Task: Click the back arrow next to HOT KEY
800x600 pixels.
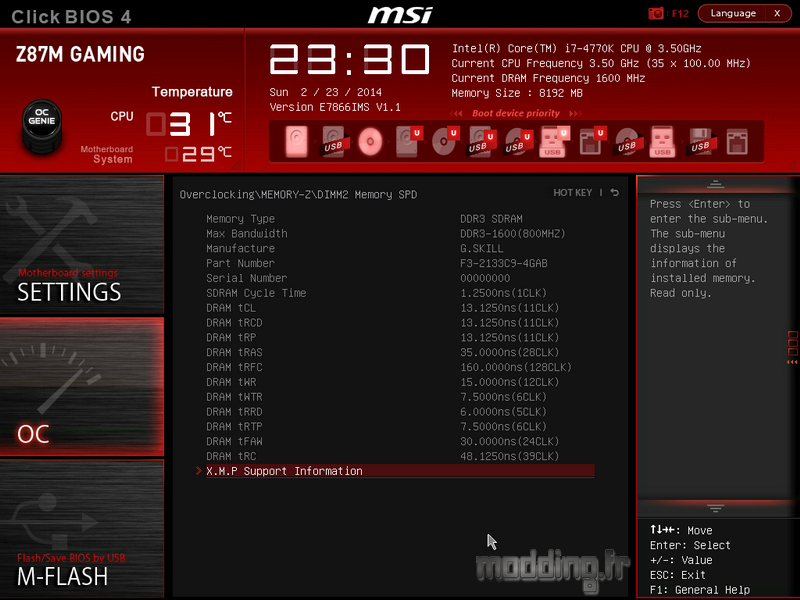Action: [x=615, y=192]
